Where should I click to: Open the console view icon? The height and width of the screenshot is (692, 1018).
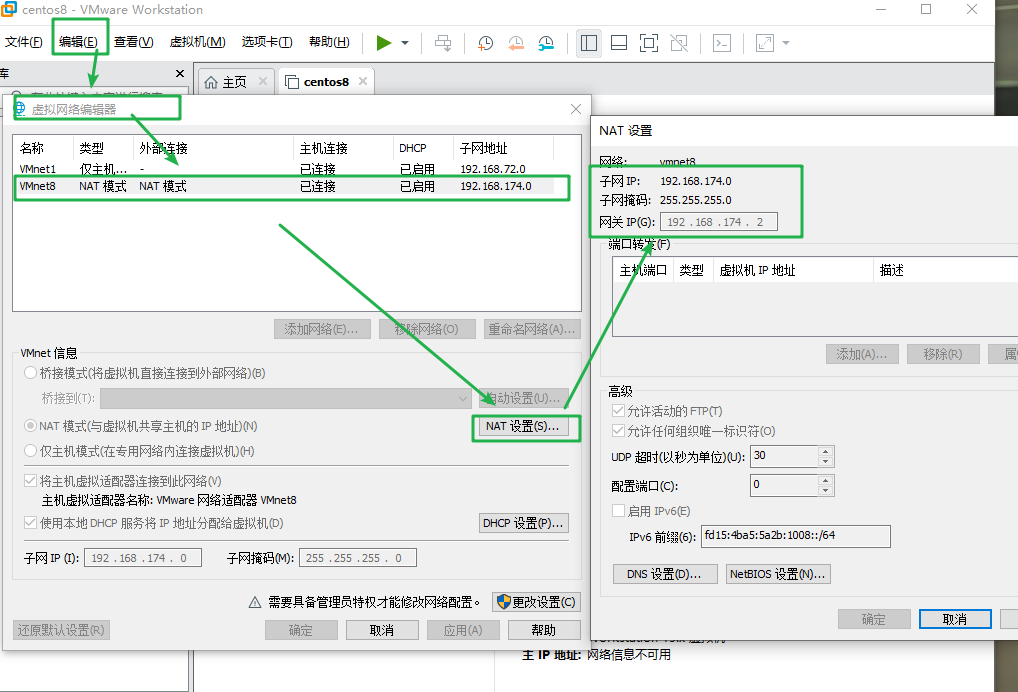point(722,43)
